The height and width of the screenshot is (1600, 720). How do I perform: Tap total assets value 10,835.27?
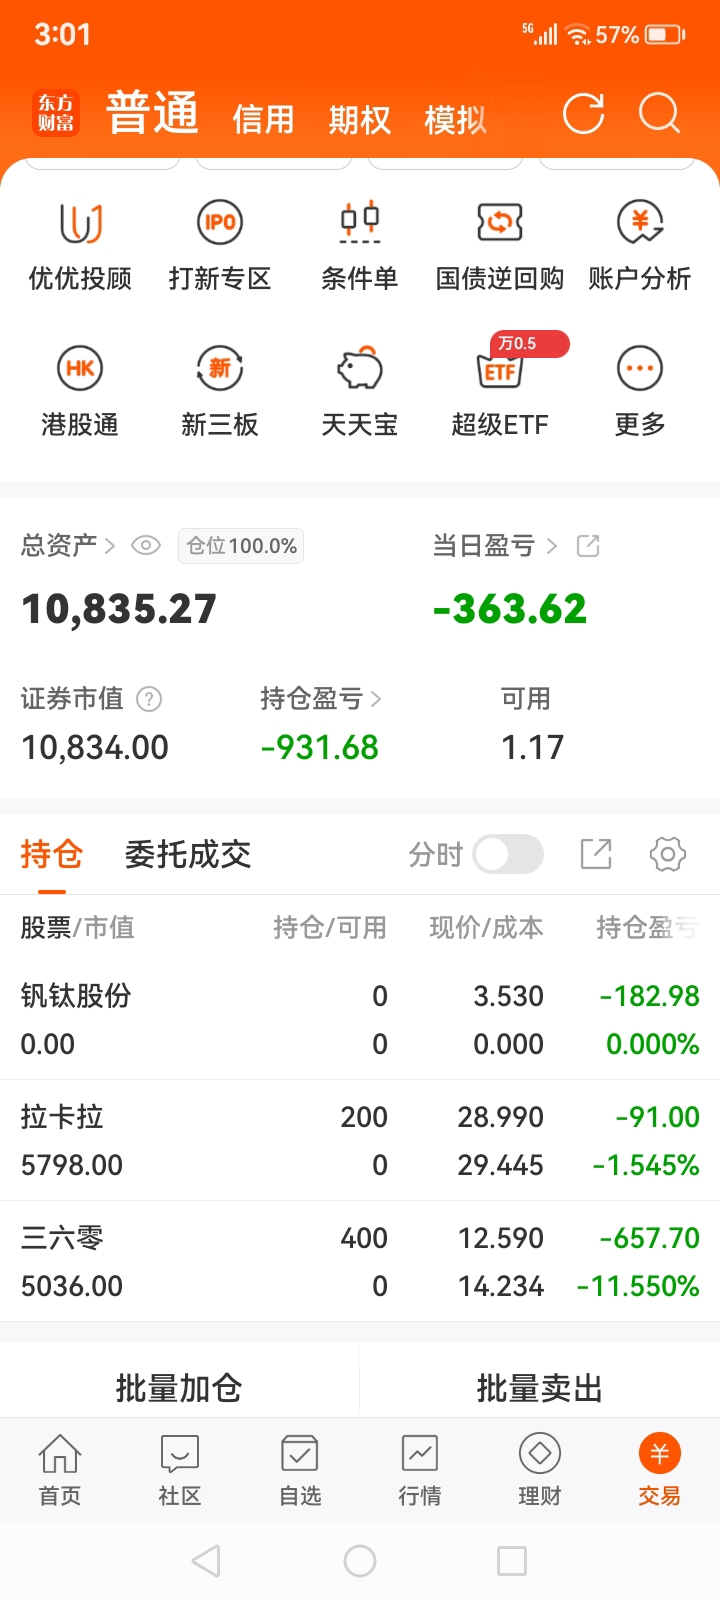[119, 609]
